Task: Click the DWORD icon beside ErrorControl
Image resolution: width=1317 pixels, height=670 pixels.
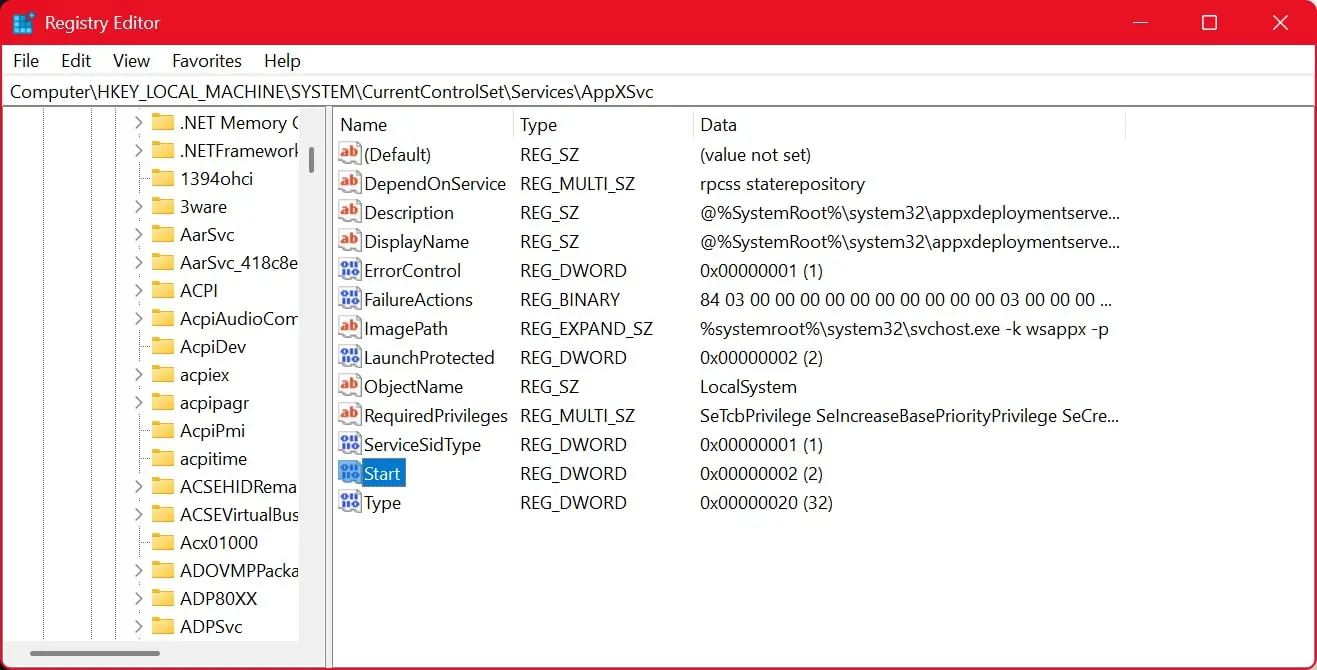Action: tap(349, 270)
